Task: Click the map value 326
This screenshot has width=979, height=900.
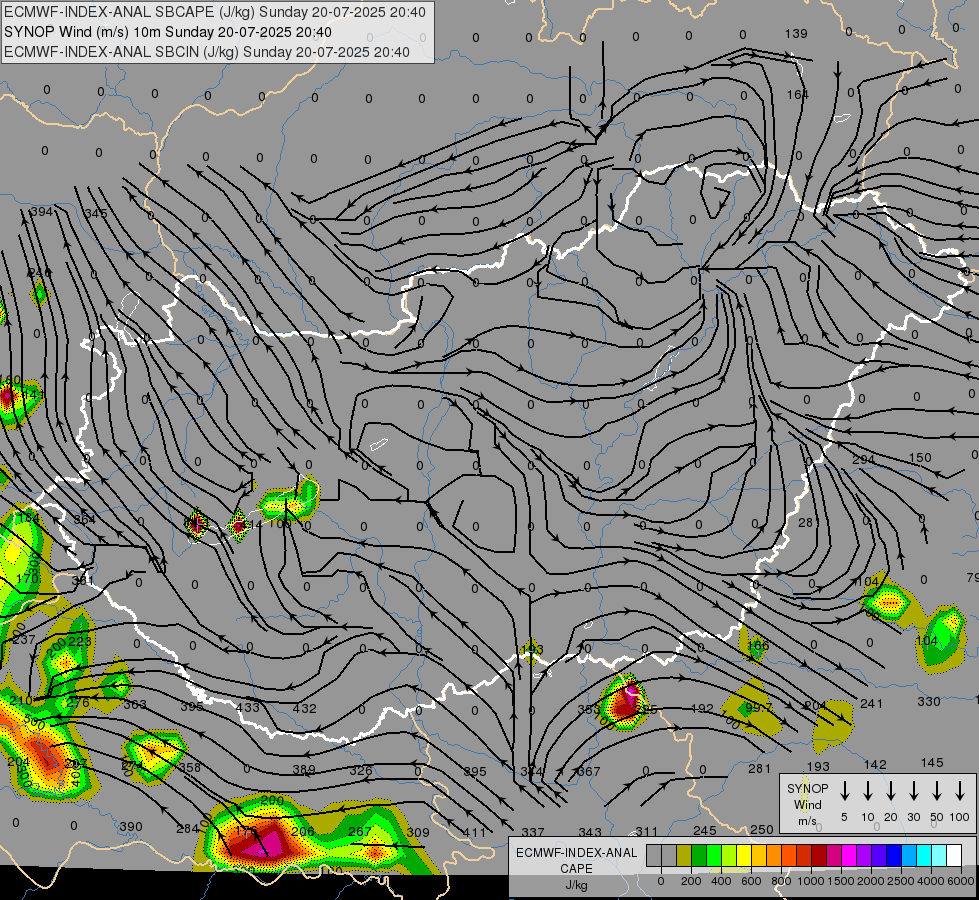Action: (x=361, y=770)
